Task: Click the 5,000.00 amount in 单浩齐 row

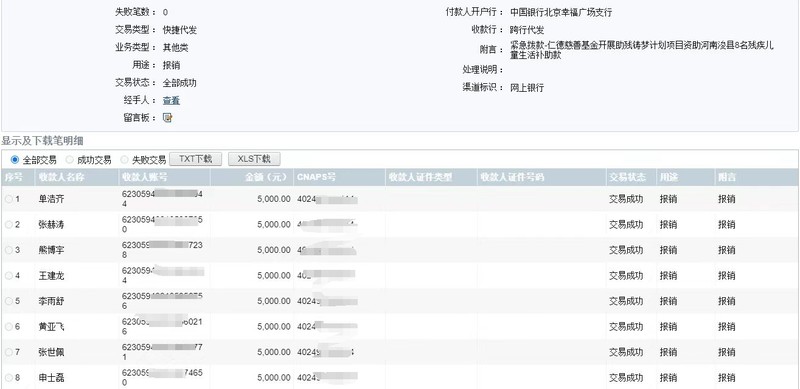Action: [x=274, y=199]
